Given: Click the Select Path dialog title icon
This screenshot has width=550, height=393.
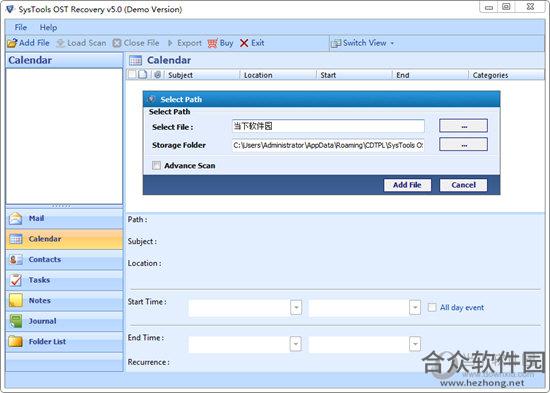Looking at the screenshot, I should (151, 99).
